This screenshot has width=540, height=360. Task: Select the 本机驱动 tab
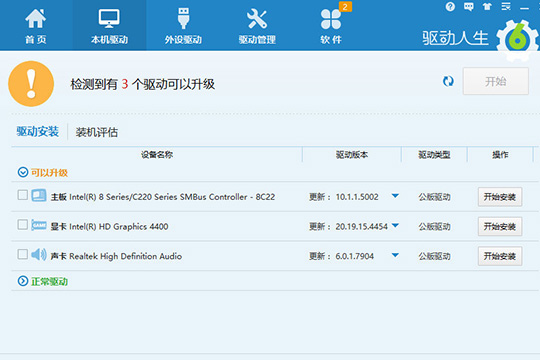[x=109, y=25]
